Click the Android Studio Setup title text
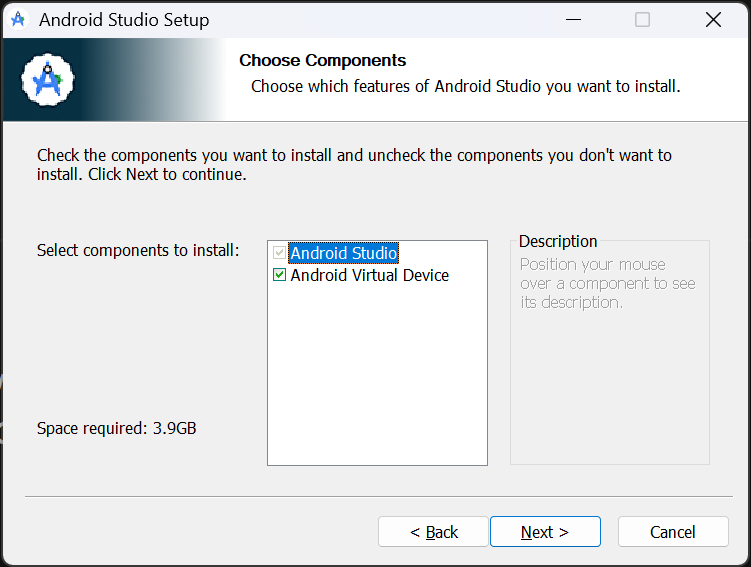This screenshot has height=567, width=751. coord(124,20)
